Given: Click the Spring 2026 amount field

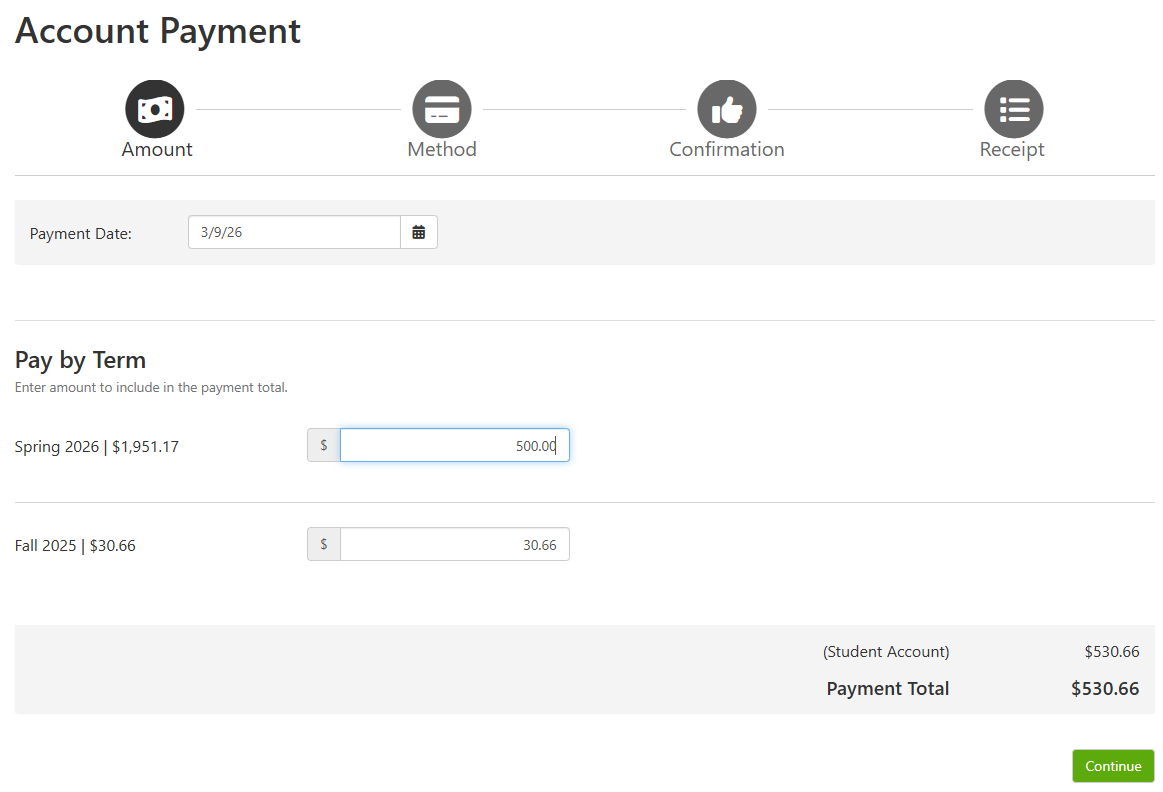Looking at the screenshot, I should tap(455, 445).
